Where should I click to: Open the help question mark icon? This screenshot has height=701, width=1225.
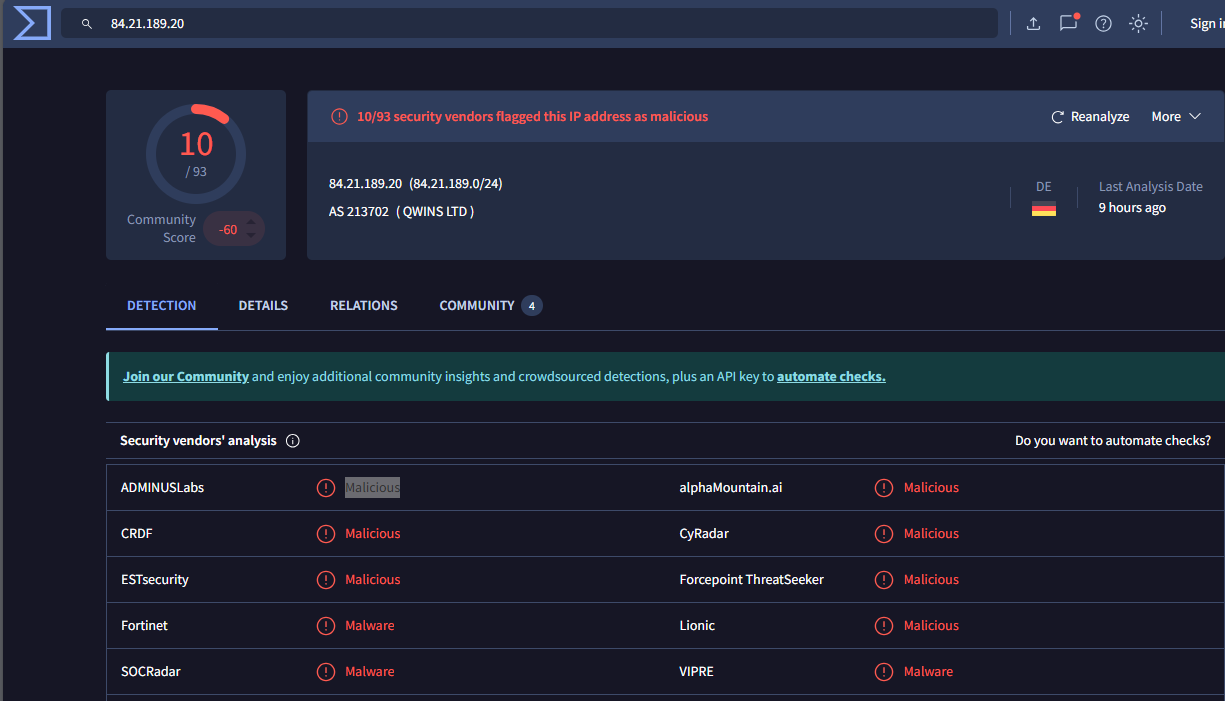pos(1103,24)
